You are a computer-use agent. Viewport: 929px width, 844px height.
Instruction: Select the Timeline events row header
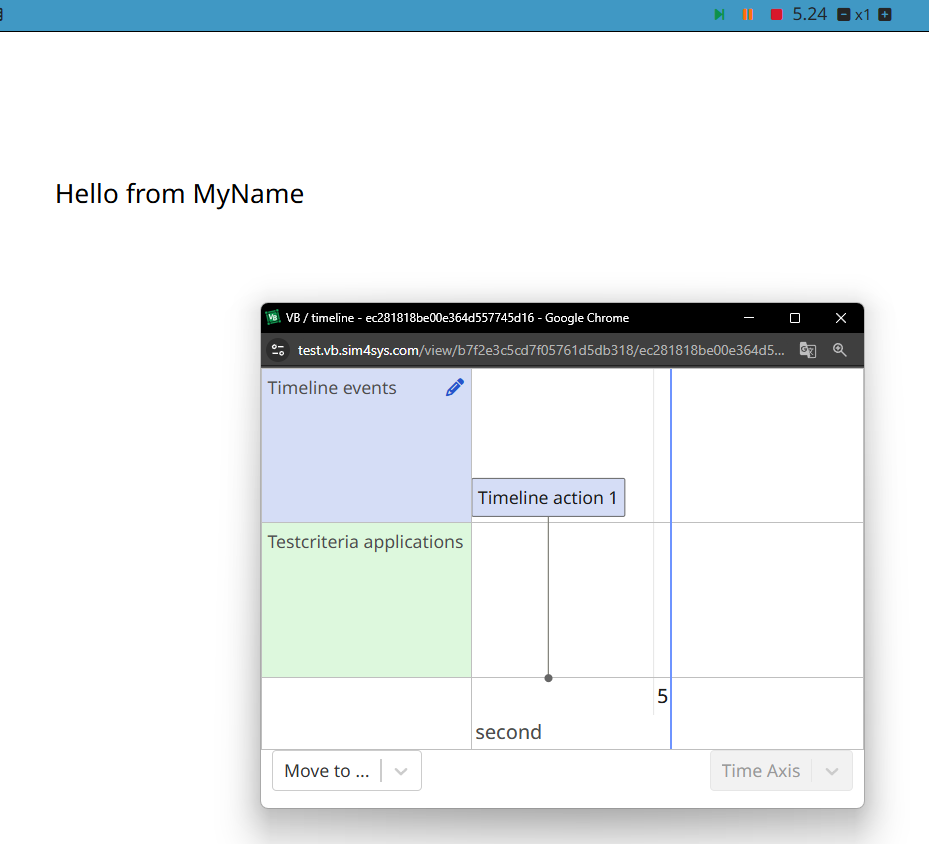click(x=366, y=445)
